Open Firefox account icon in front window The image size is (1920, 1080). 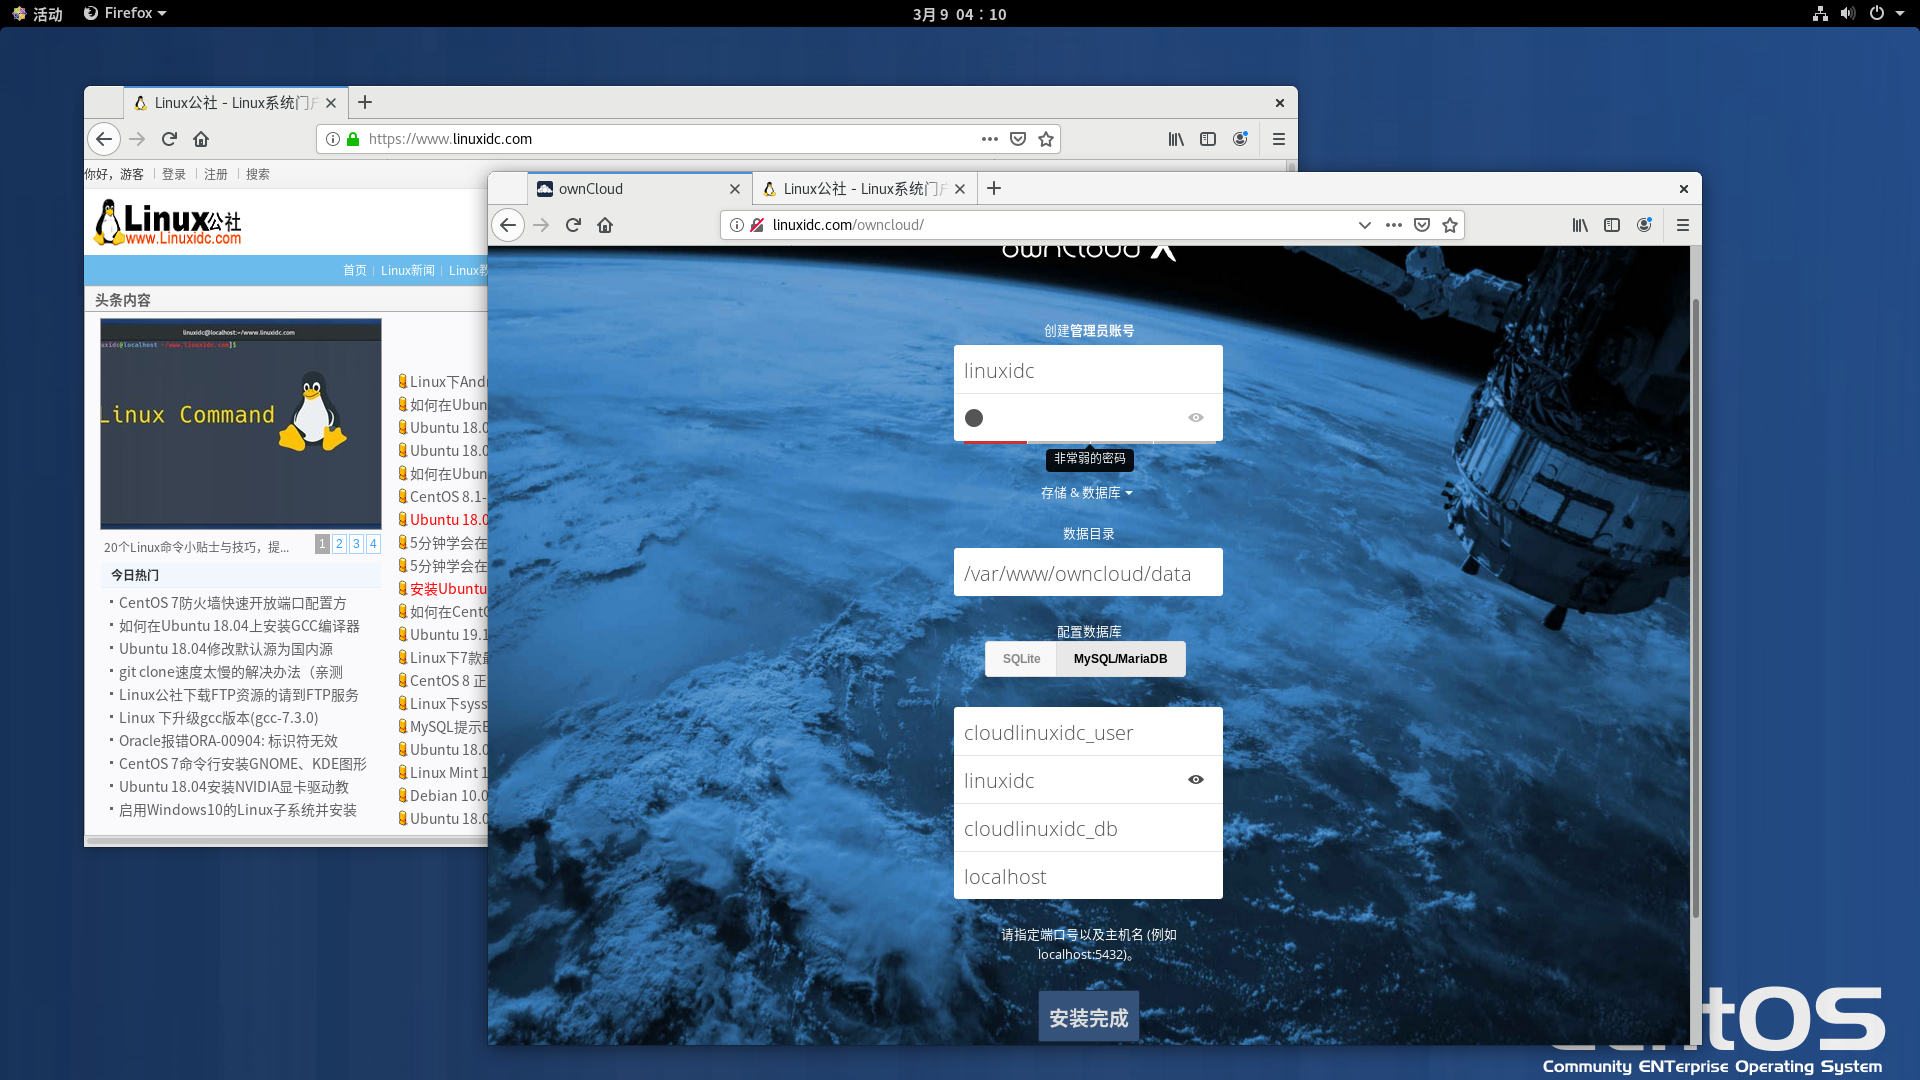point(1644,225)
